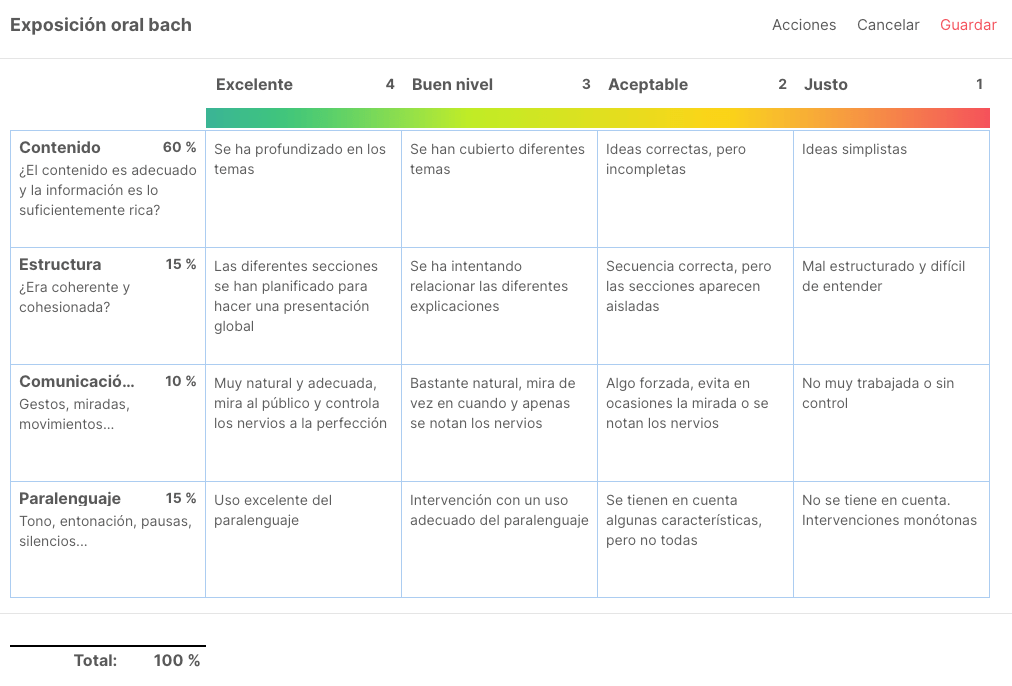Click the Total 100 % summary
The image size is (1012, 686).
pos(137,661)
